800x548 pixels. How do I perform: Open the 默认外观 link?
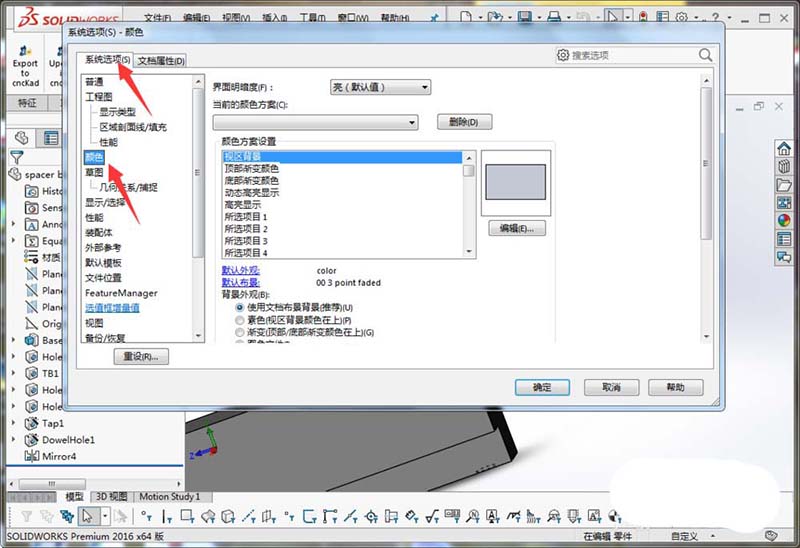point(240,270)
